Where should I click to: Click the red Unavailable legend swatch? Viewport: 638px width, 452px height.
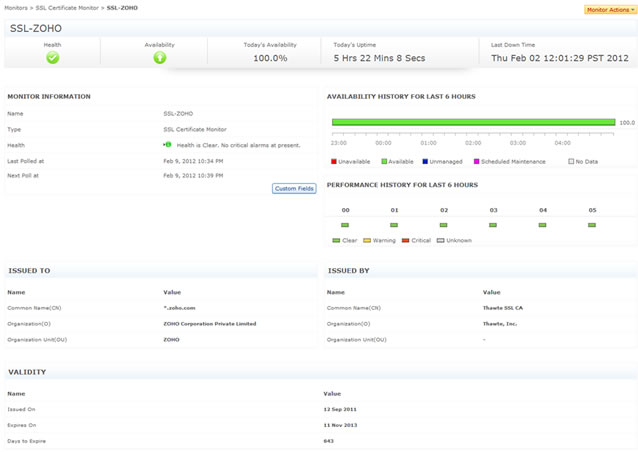pos(334,161)
